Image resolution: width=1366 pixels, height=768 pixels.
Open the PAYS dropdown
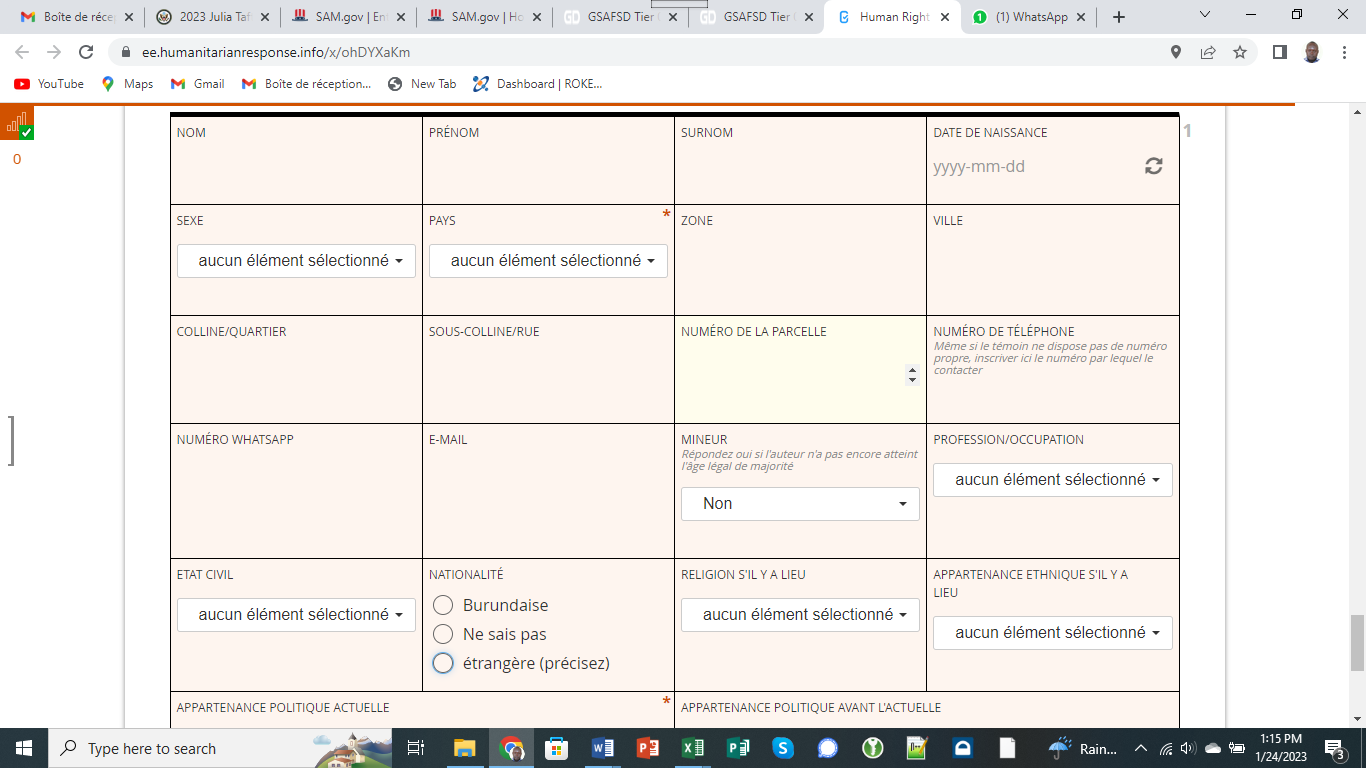click(x=548, y=261)
